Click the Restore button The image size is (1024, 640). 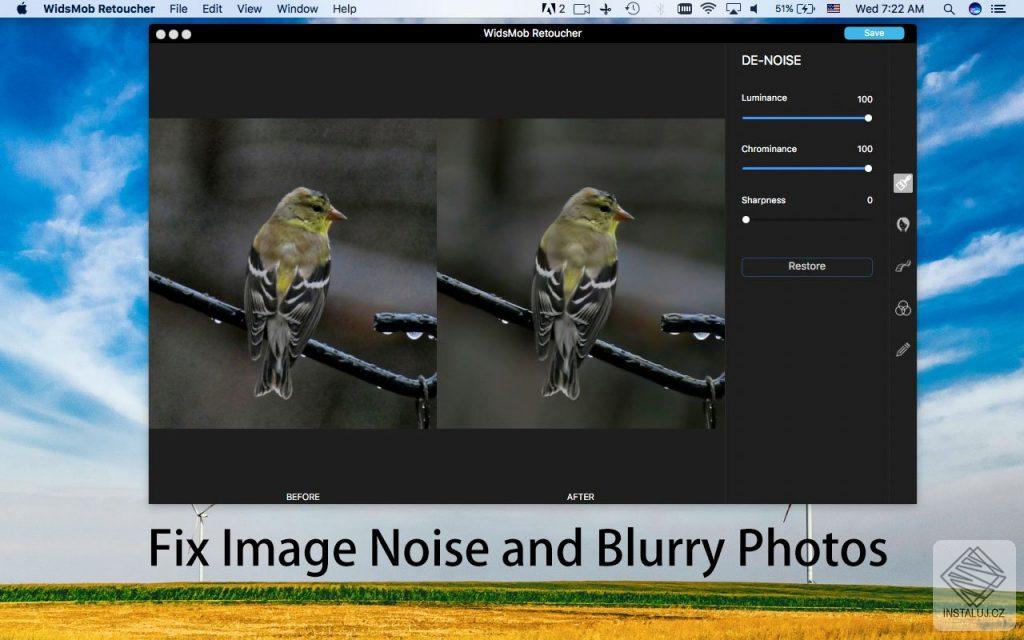(x=807, y=266)
